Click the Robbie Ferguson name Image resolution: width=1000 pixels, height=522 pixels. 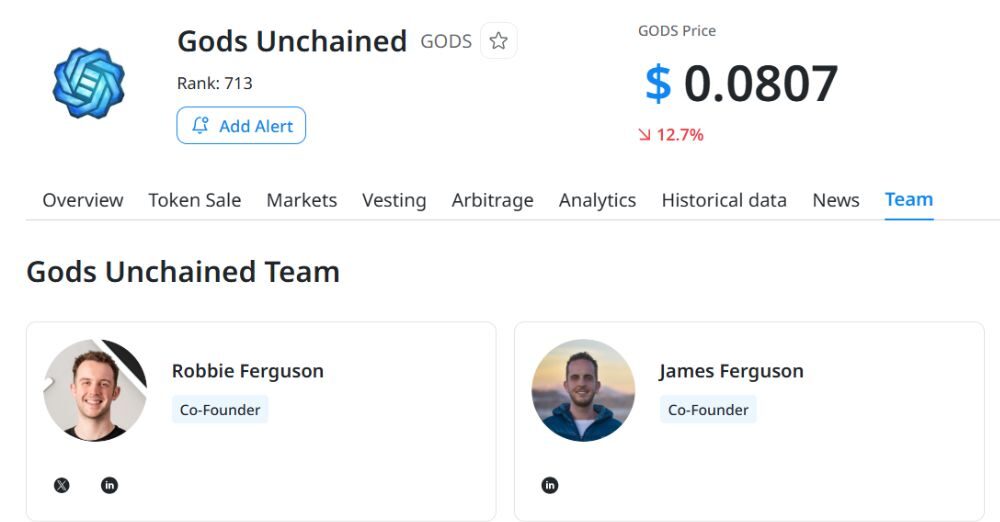pos(248,371)
